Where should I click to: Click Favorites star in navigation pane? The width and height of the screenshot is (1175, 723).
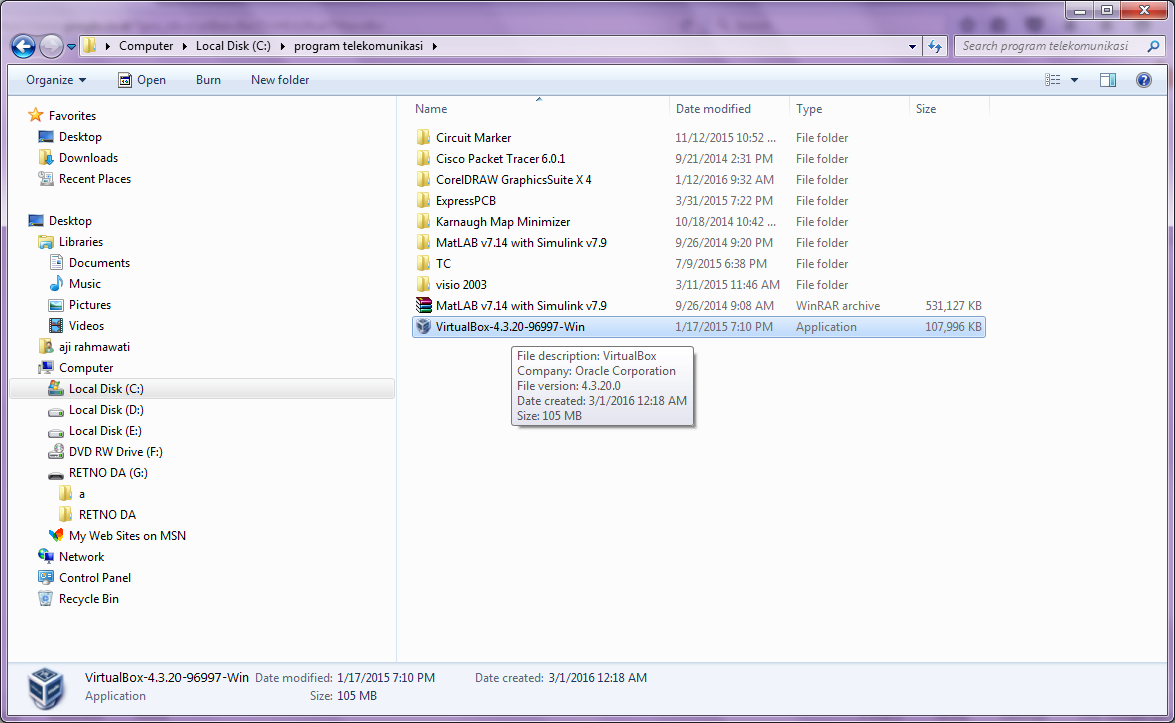click(35, 115)
